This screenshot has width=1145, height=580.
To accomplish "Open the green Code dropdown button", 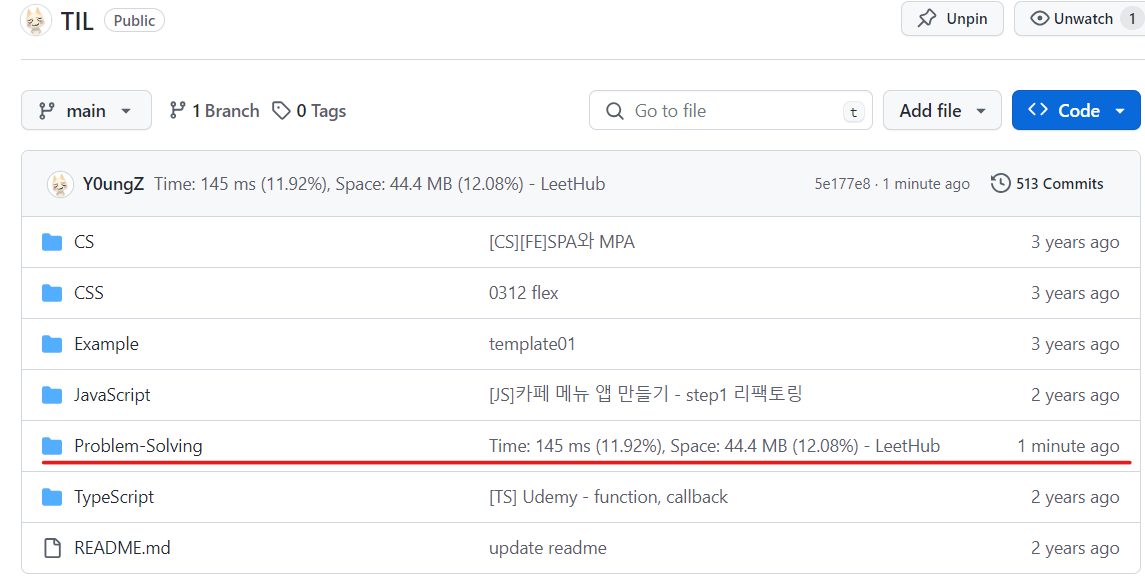I will [1076, 110].
